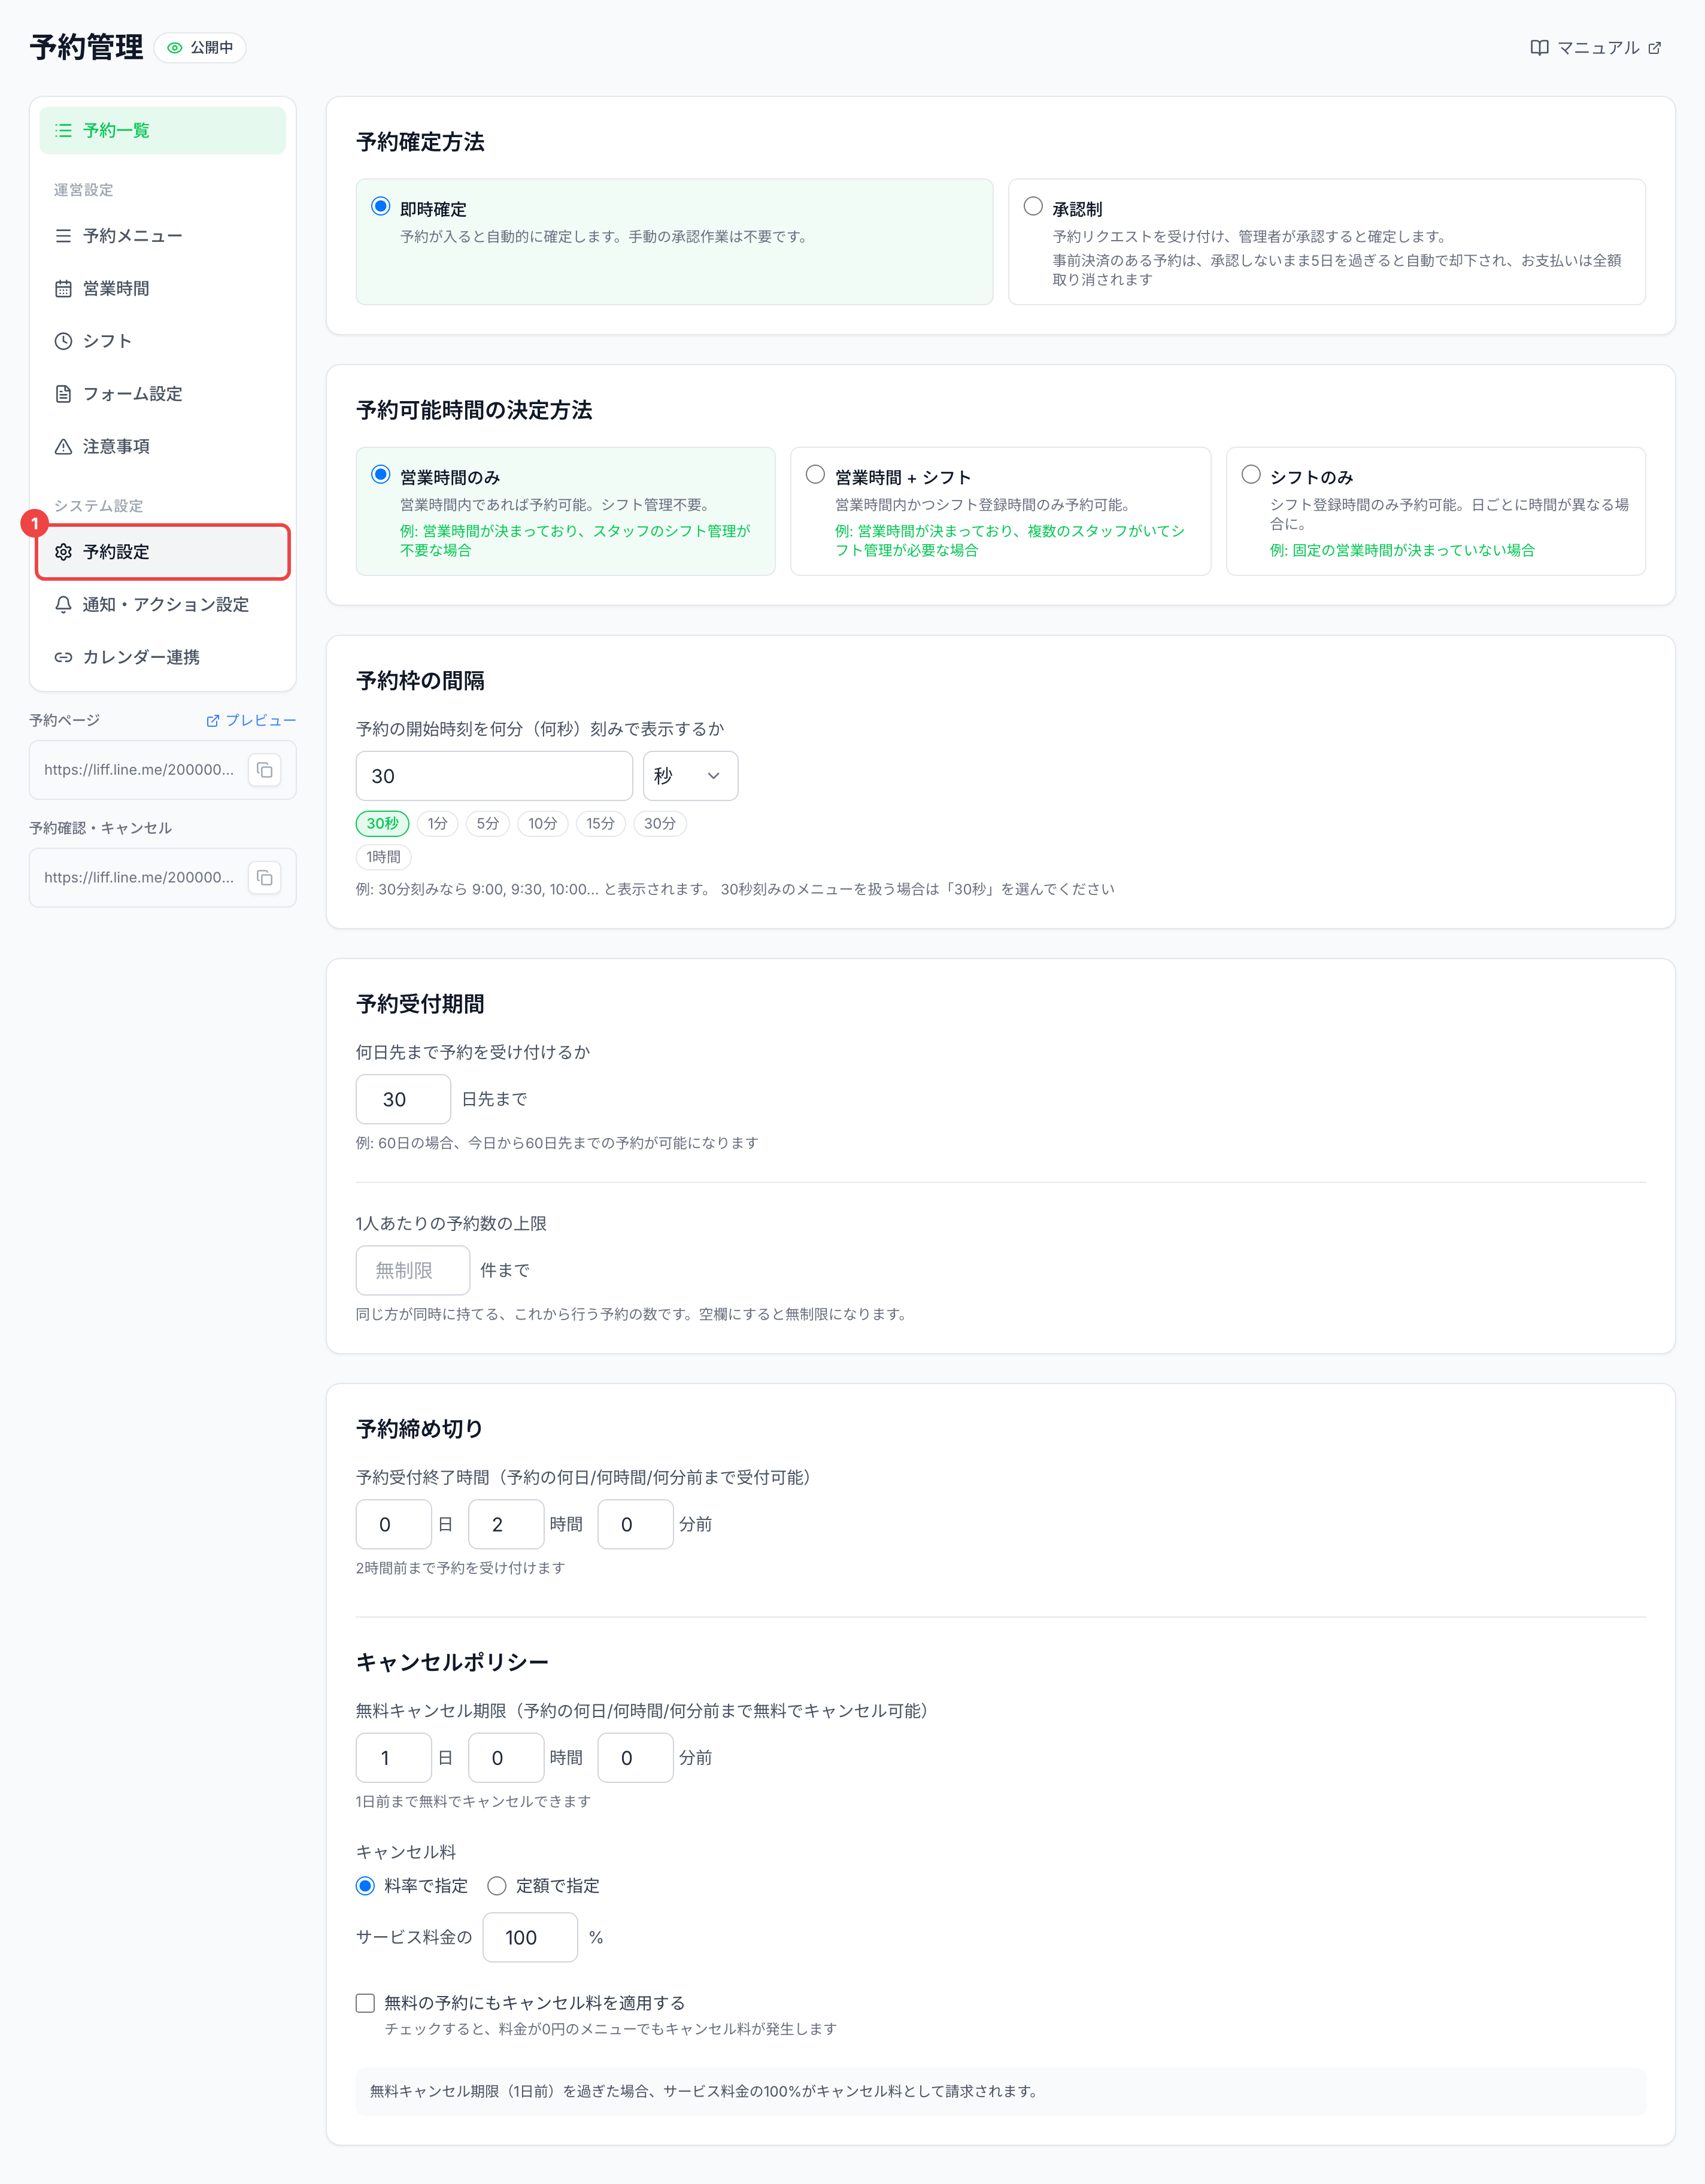Open 通知・アクション設定 in the sidebar
This screenshot has width=1705, height=2184.
tap(162, 604)
